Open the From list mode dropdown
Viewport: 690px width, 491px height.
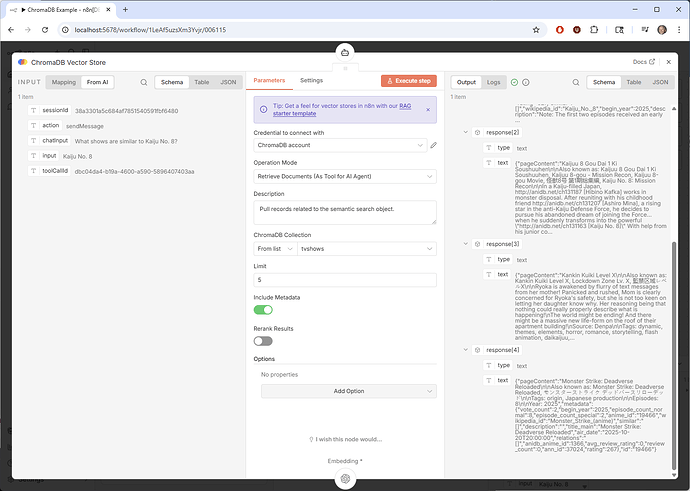click(275, 249)
